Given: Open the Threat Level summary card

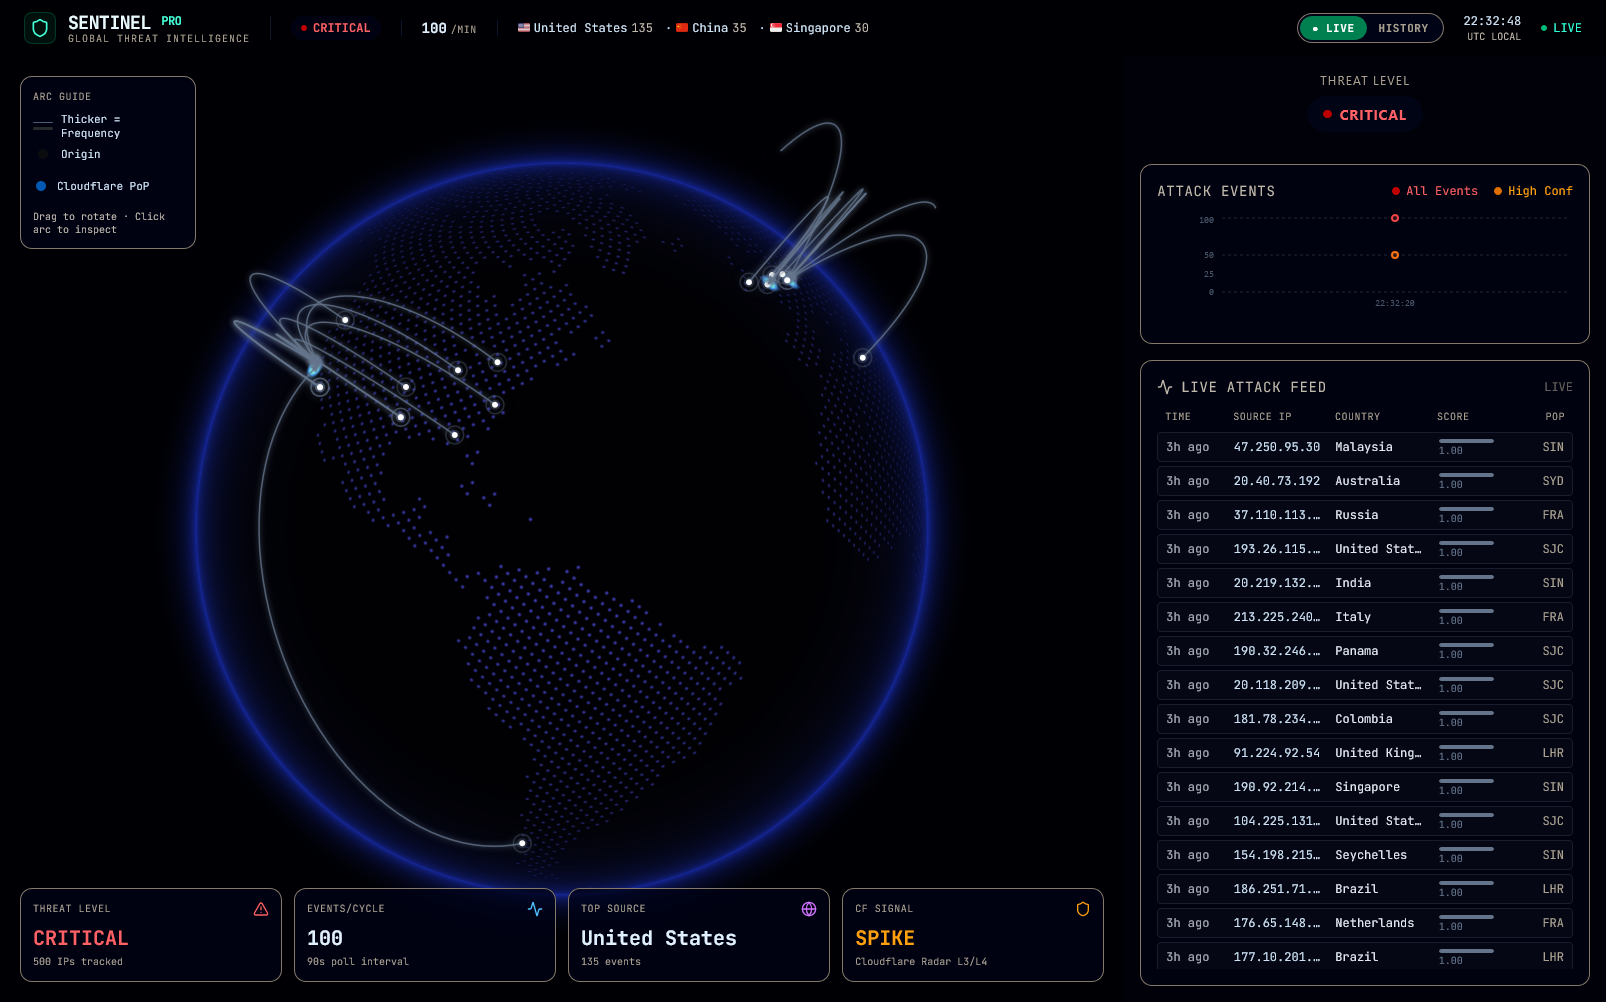Looking at the screenshot, I should tap(151, 935).
